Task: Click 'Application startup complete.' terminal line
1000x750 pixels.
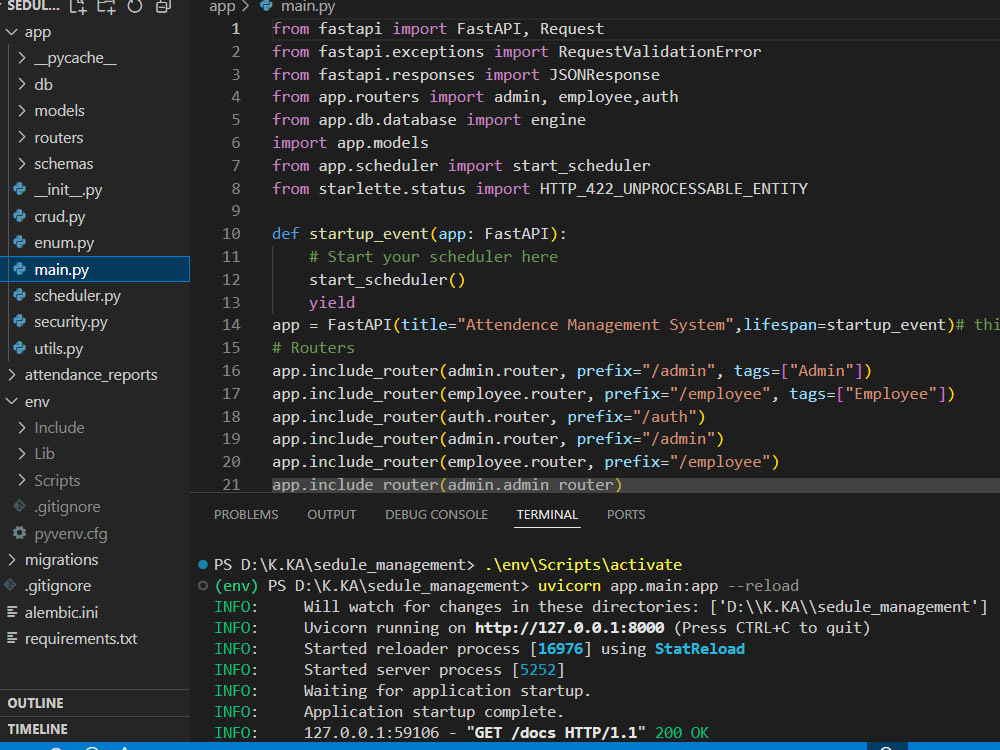Action: point(434,711)
